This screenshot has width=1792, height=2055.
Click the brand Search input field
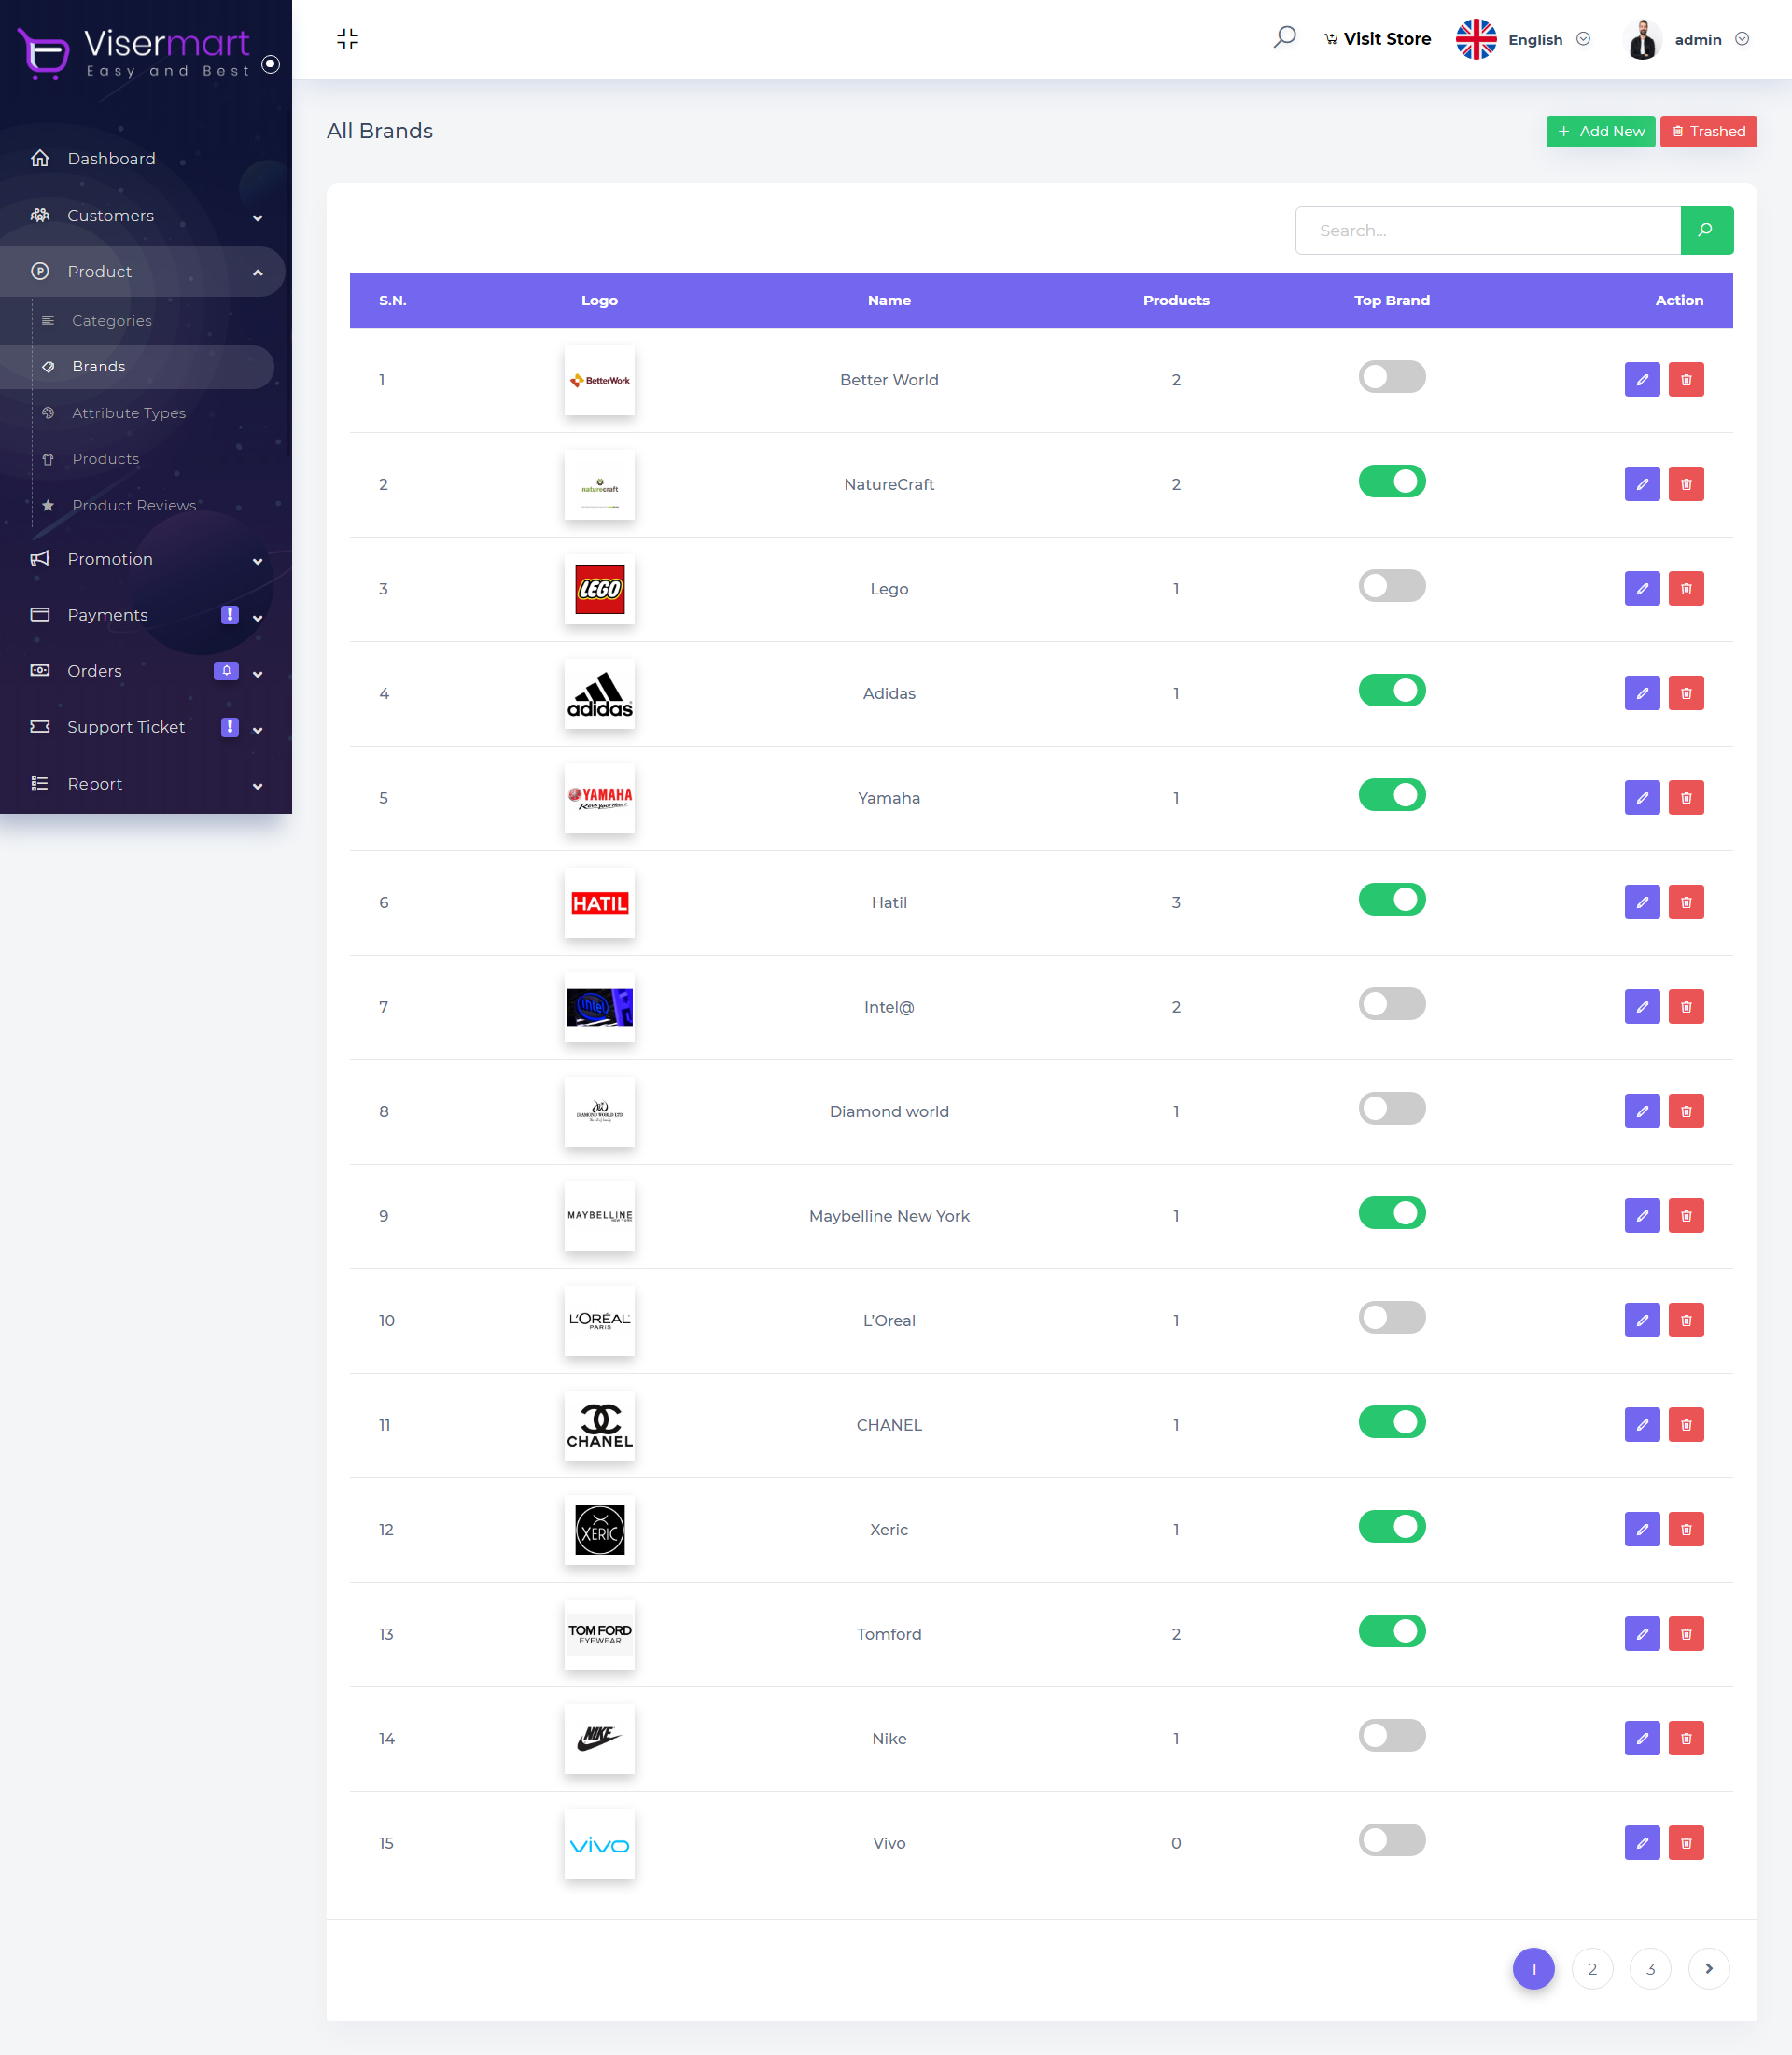pyautogui.click(x=1487, y=230)
